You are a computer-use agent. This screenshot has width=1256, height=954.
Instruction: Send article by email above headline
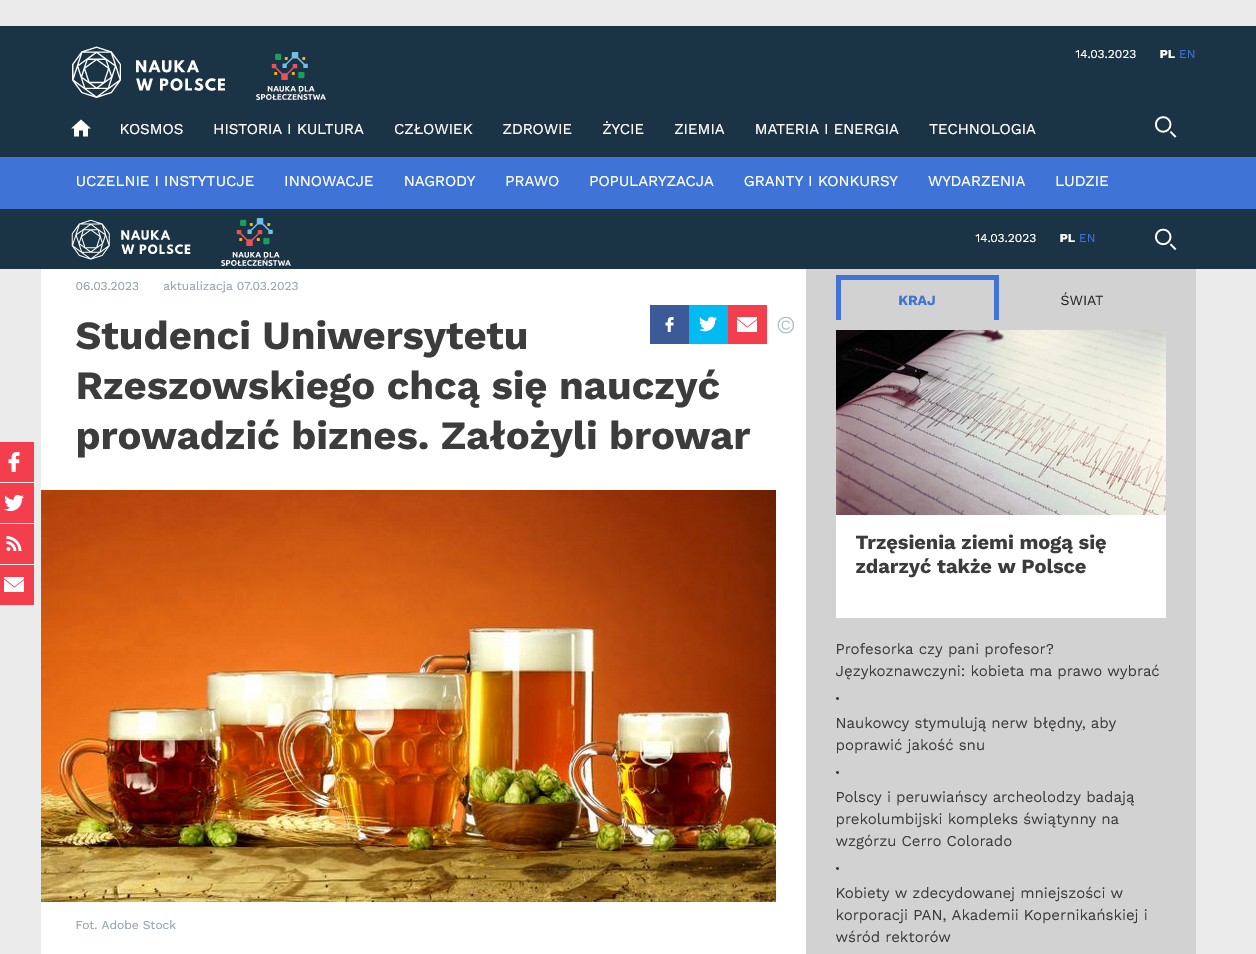coord(747,324)
